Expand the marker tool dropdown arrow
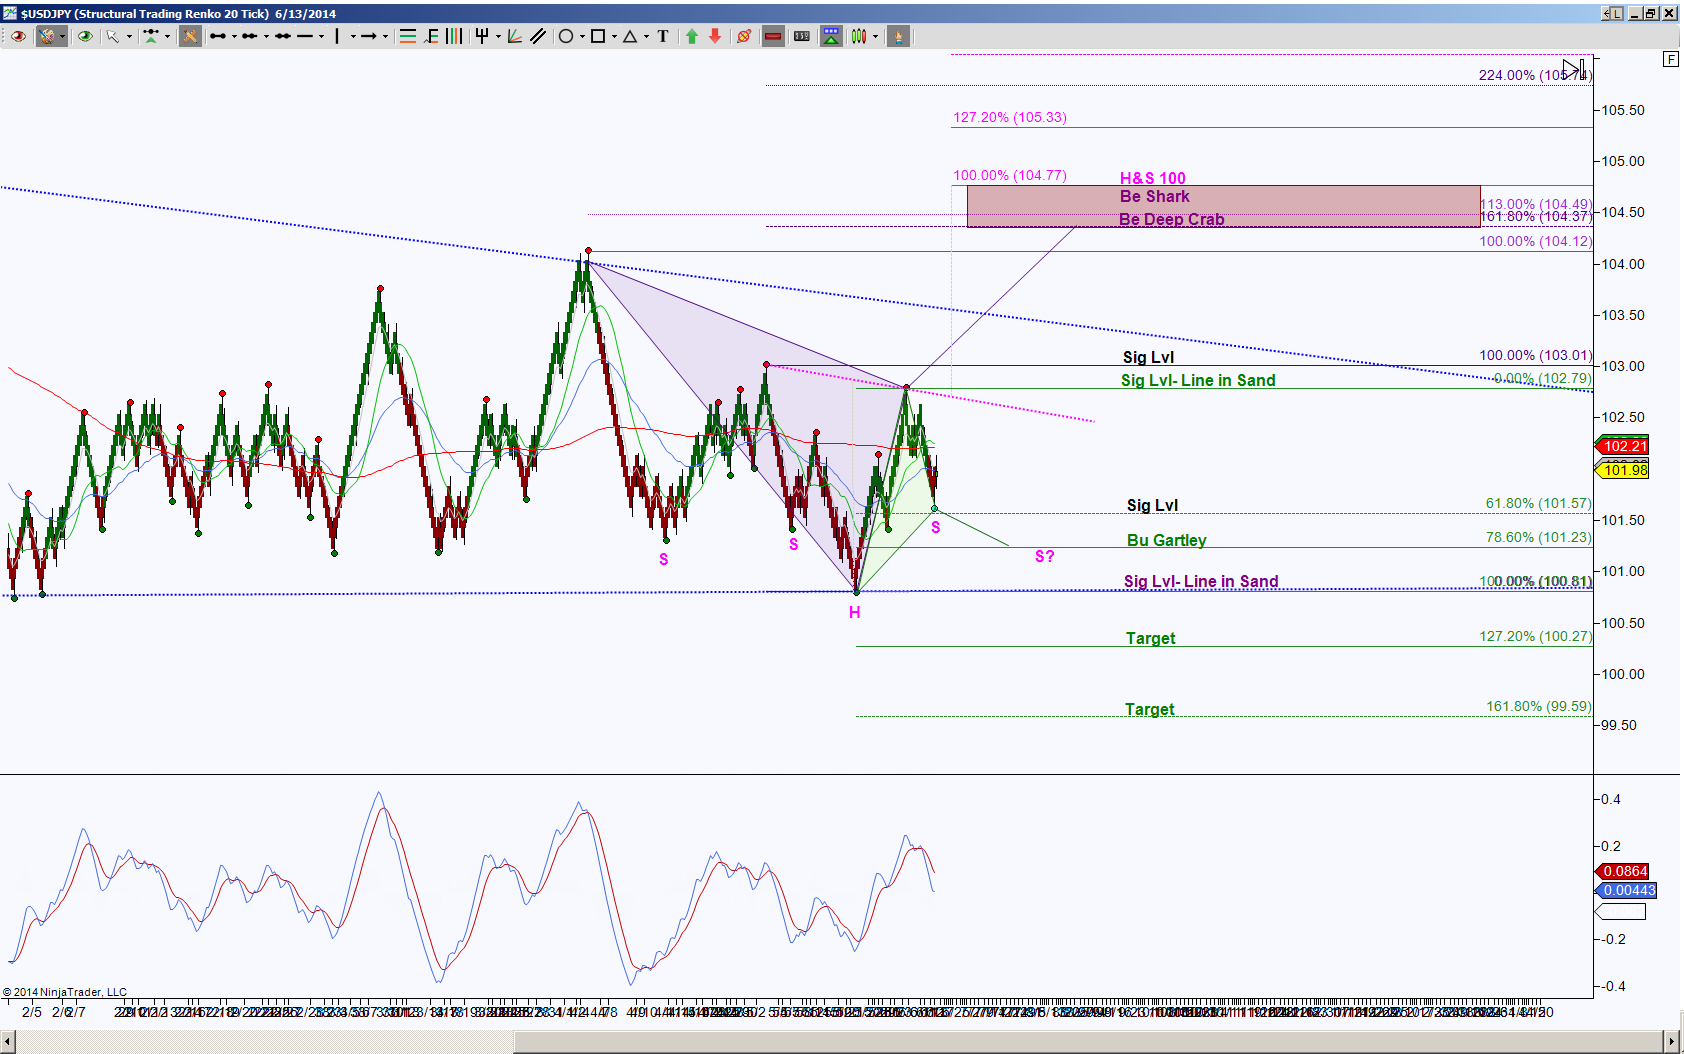Image resolution: width=1684 pixels, height=1054 pixels. point(167,36)
